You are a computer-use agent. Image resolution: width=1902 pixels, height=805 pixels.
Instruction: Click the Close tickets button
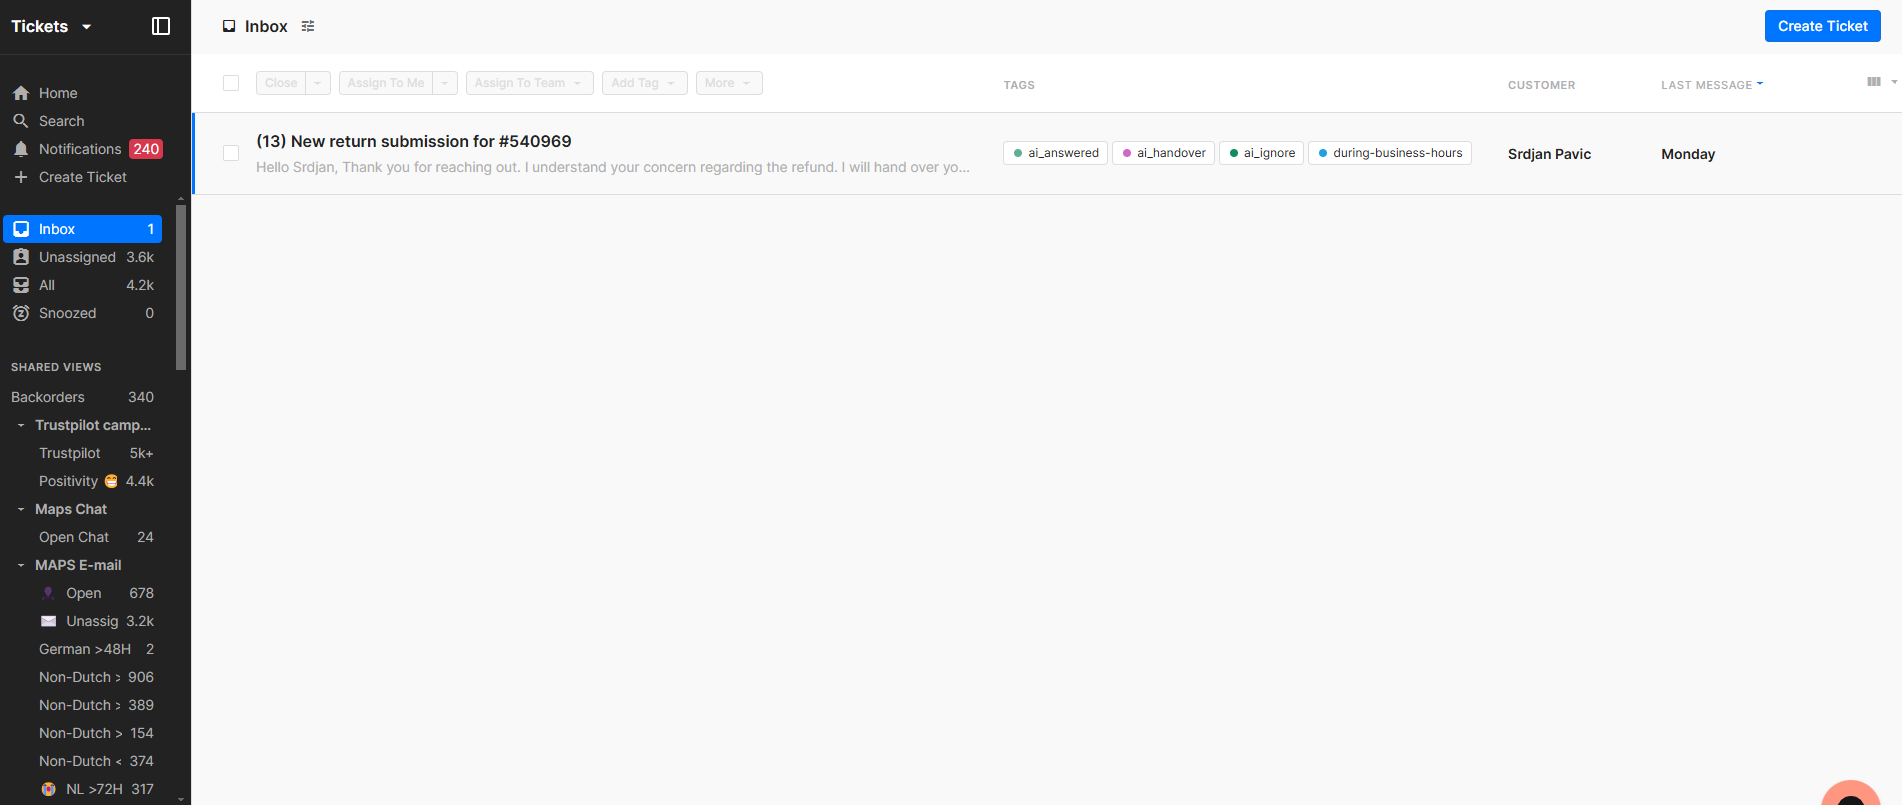coord(281,83)
